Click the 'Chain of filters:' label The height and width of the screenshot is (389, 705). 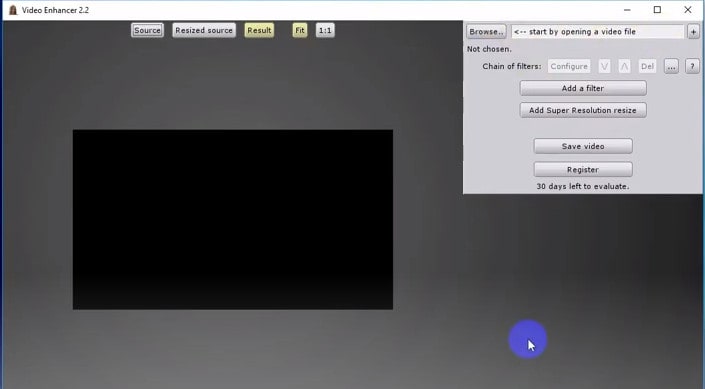point(512,66)
